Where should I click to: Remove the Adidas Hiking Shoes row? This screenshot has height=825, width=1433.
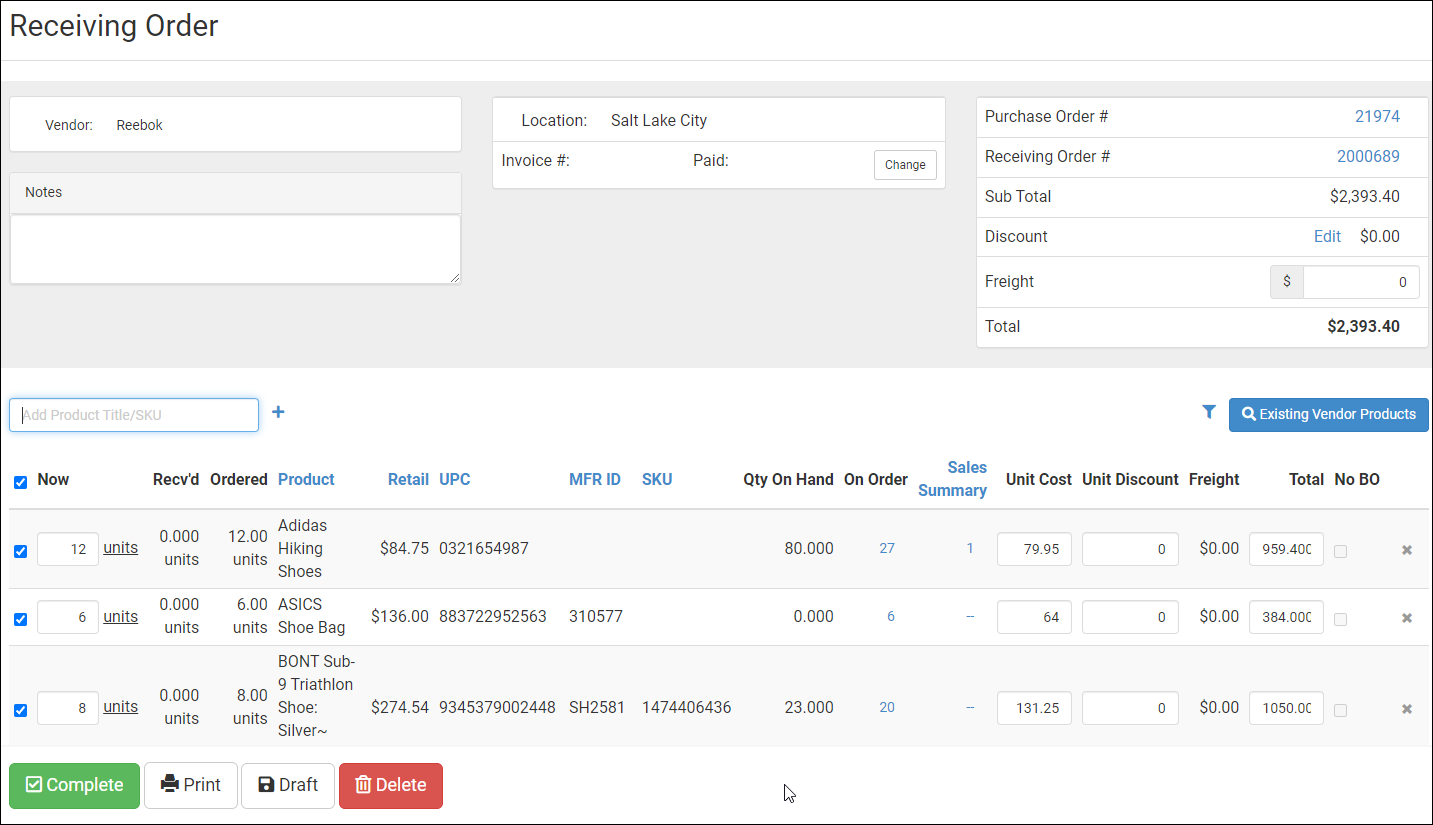(x=1407, y=550)
